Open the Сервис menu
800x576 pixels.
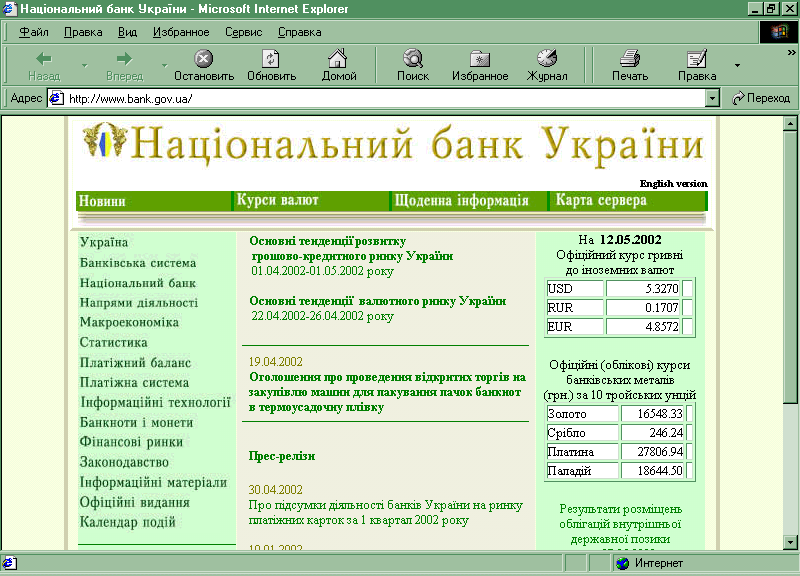pos(243,32)
